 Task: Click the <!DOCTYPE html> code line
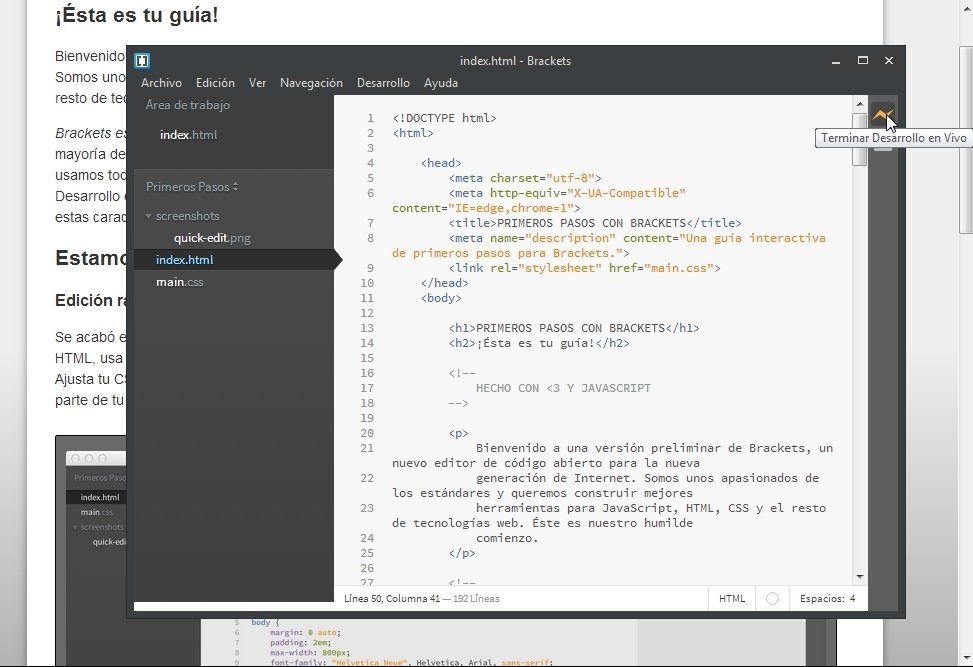point(444,118)
